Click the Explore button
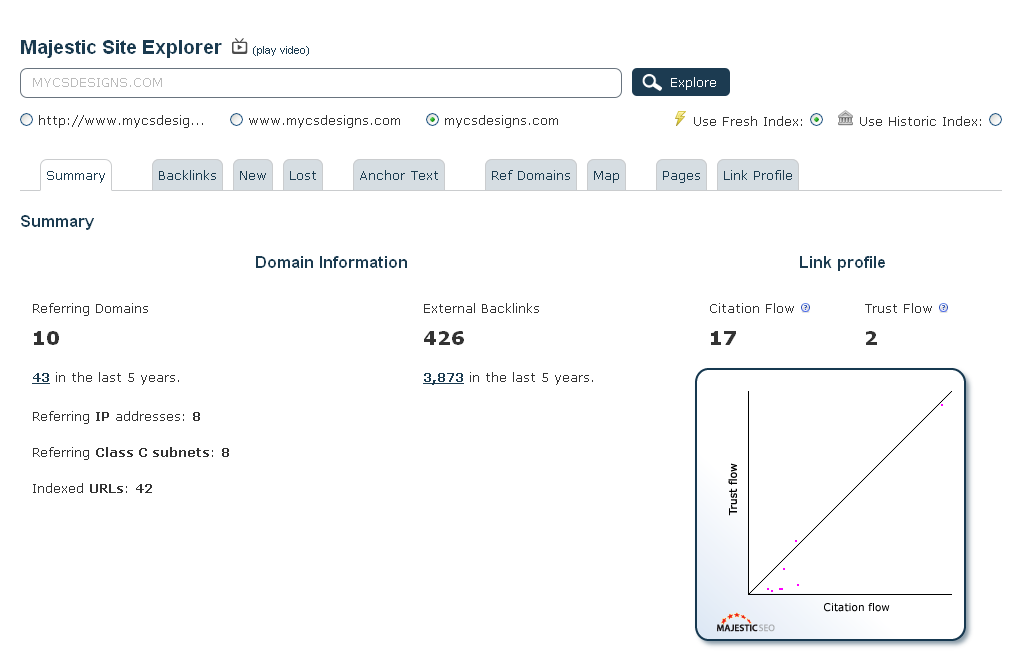Screen dimensions: 1021x658 [680, 82]
